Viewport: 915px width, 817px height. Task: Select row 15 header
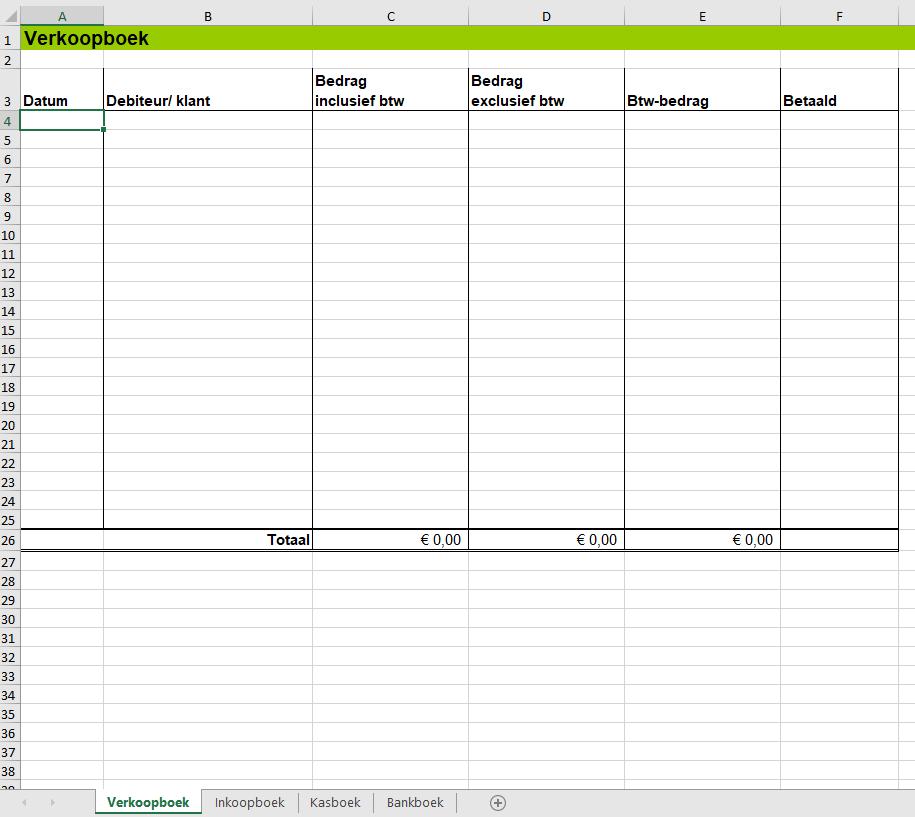click(8, 330)
